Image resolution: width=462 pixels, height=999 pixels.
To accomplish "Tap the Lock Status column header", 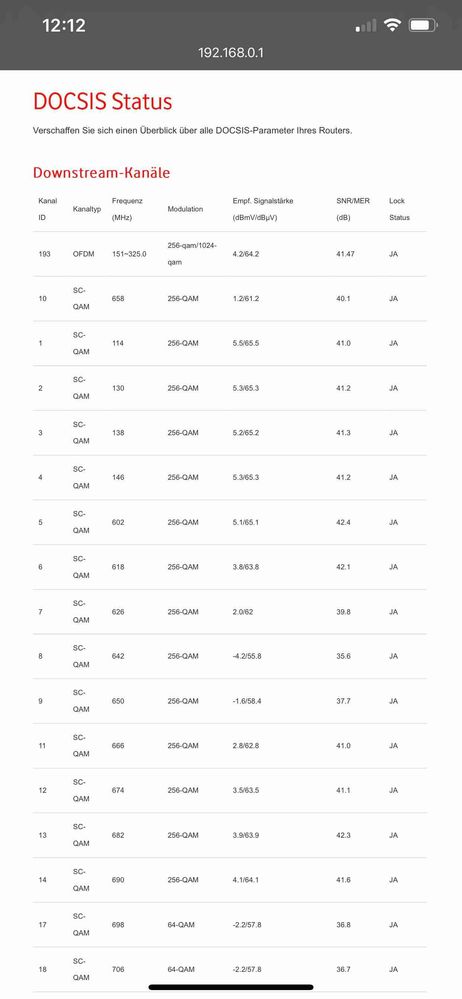I will 400,209.
